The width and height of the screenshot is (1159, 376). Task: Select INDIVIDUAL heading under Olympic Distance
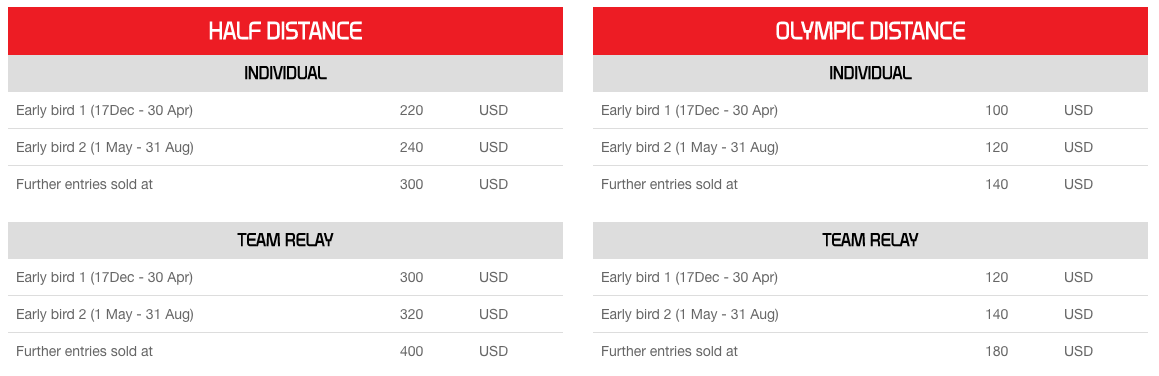tap(870, 73)
